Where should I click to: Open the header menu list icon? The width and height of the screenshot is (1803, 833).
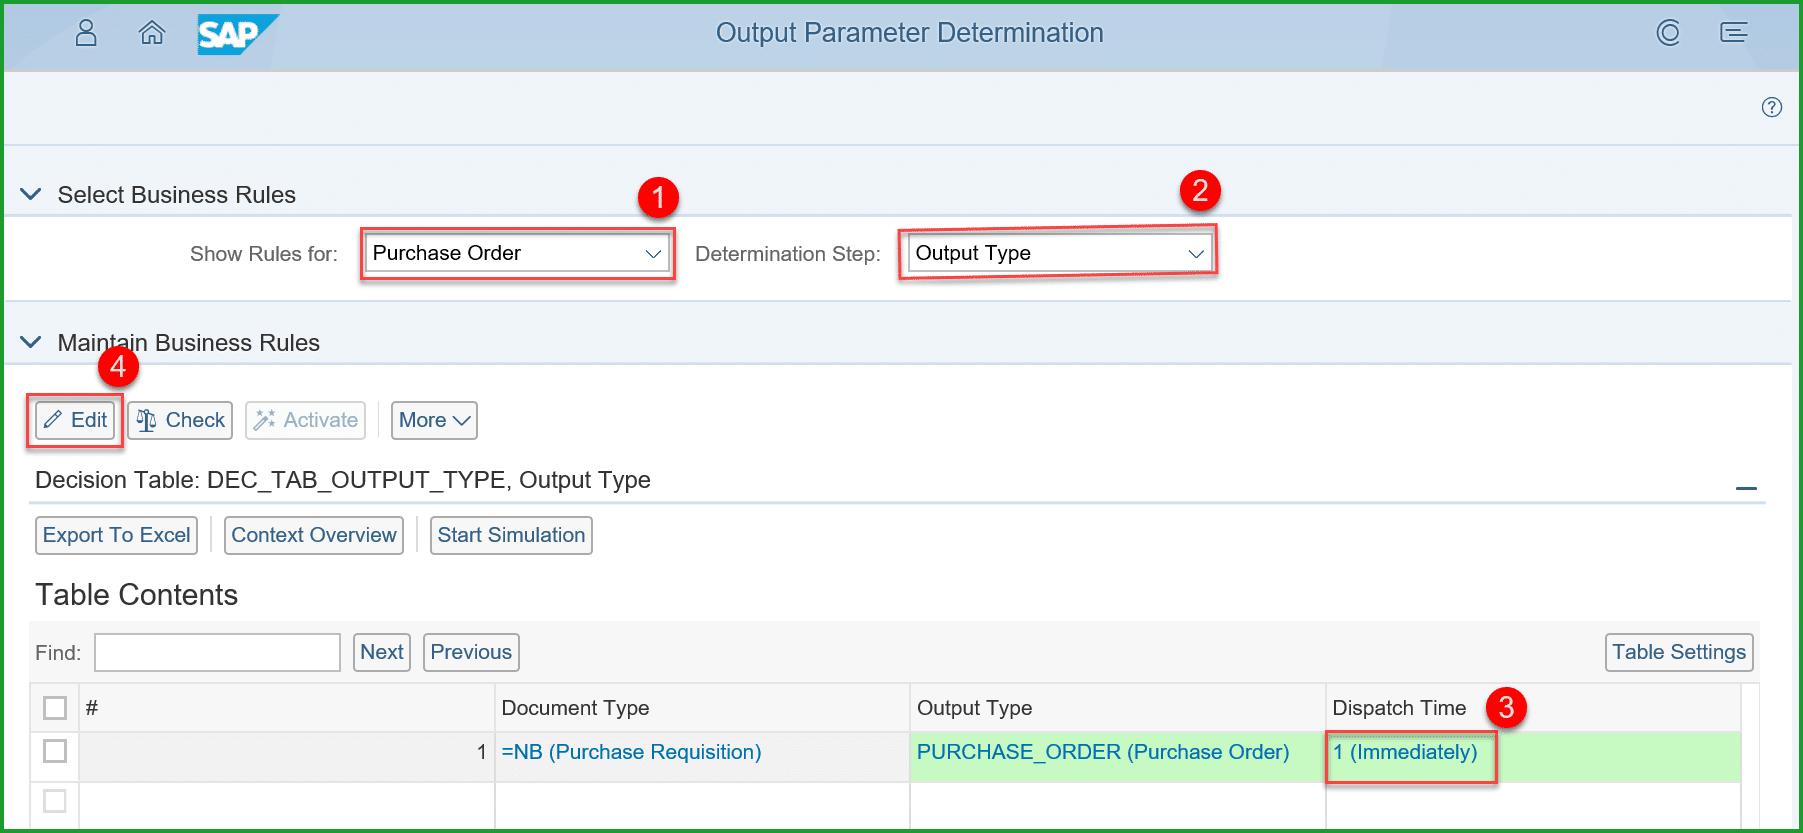click(x=1734, y=33)
